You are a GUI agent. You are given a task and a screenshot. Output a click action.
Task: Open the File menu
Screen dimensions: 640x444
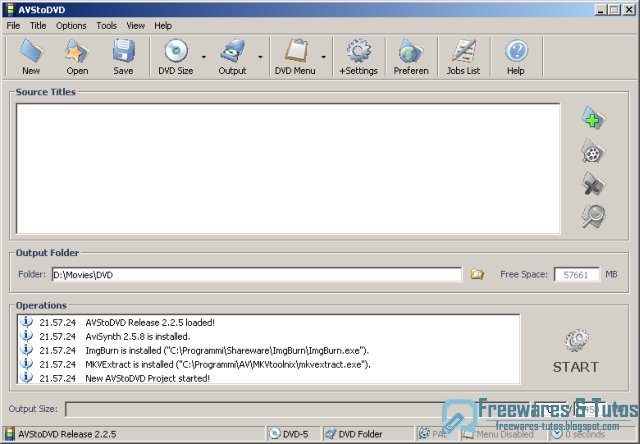pos(13,26)
